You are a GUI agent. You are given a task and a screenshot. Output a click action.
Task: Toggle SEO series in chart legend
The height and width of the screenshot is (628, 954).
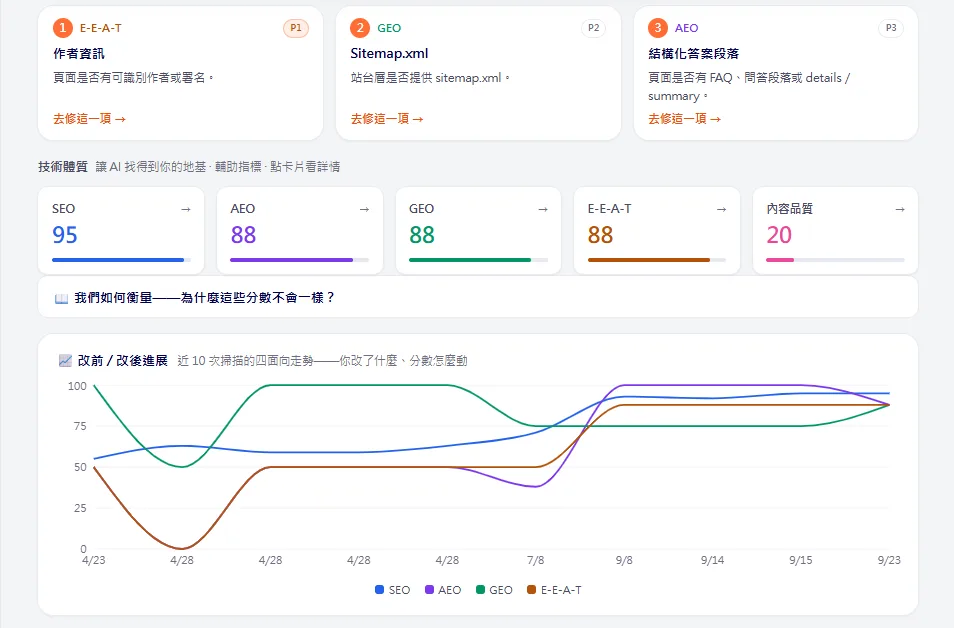click(x=392, y=590)
